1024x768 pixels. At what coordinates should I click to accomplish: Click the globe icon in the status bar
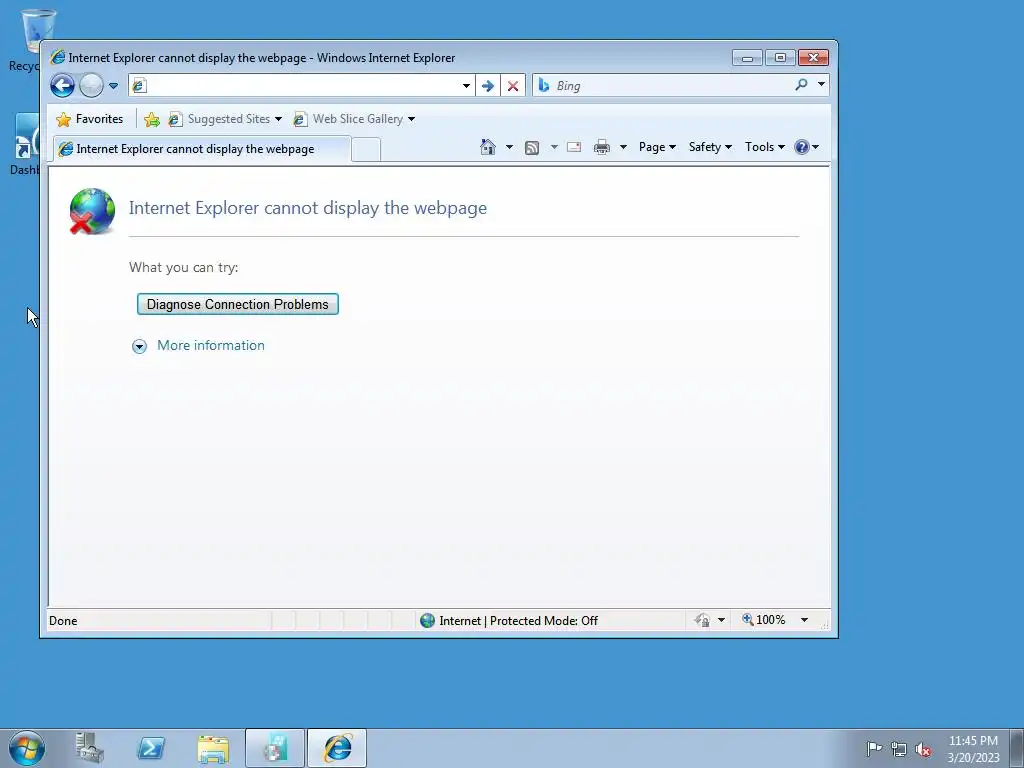[428, 620]
